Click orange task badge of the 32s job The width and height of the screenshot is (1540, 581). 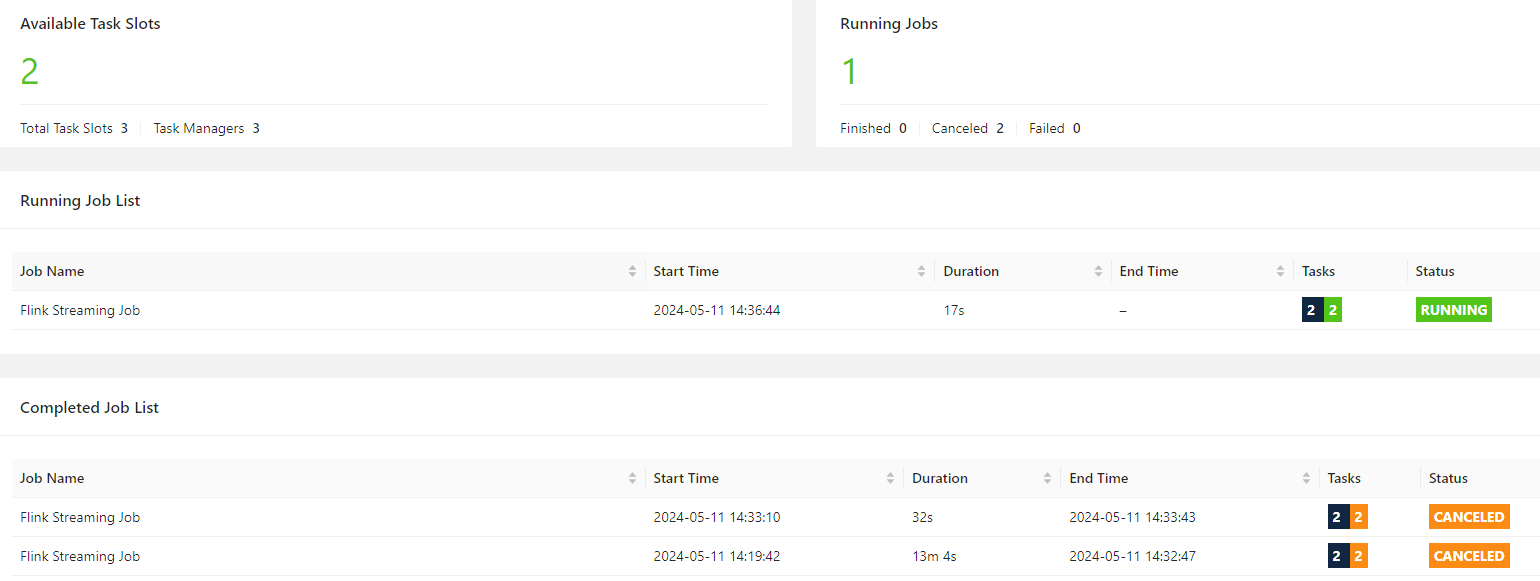coord(1358,517)
